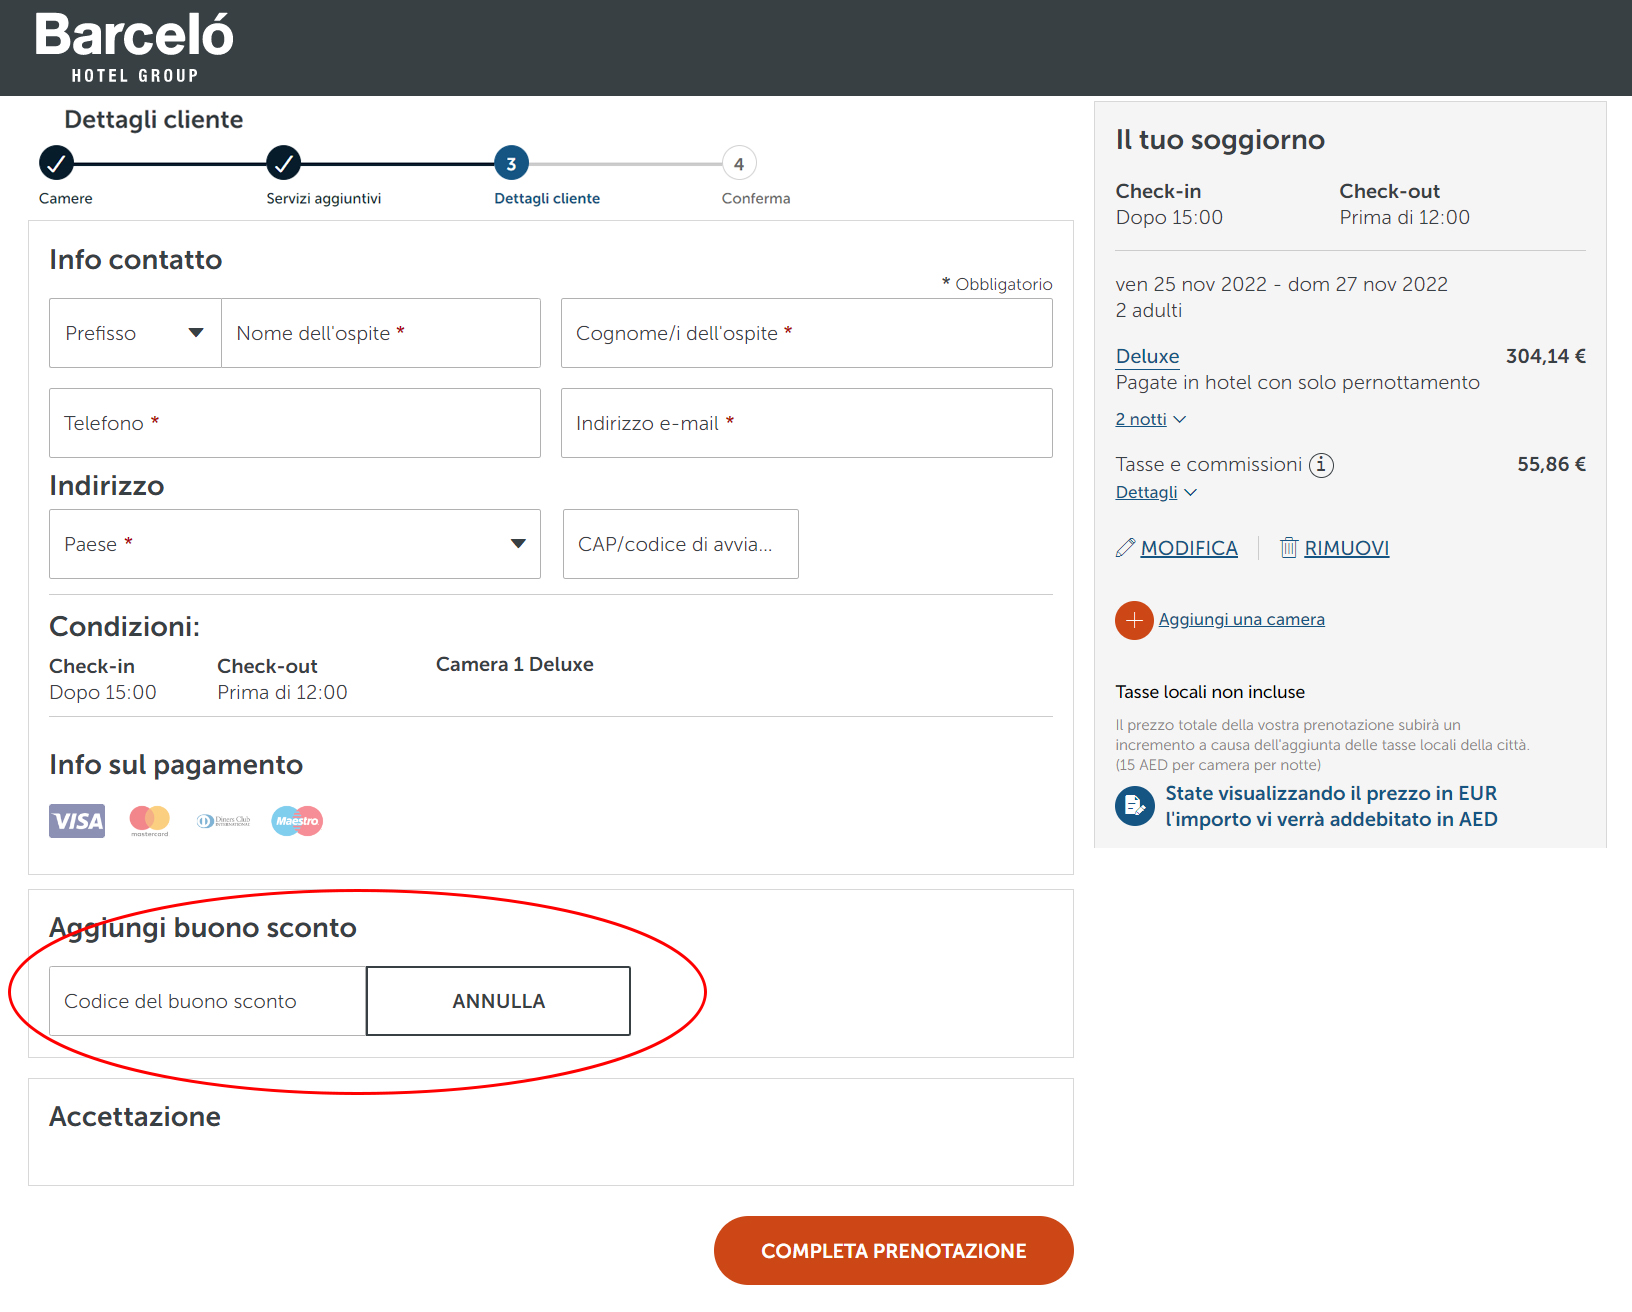Click the trash icon next to RIMUOVI
This screenshot has height=1312, width=1632.
(1289, 548)
